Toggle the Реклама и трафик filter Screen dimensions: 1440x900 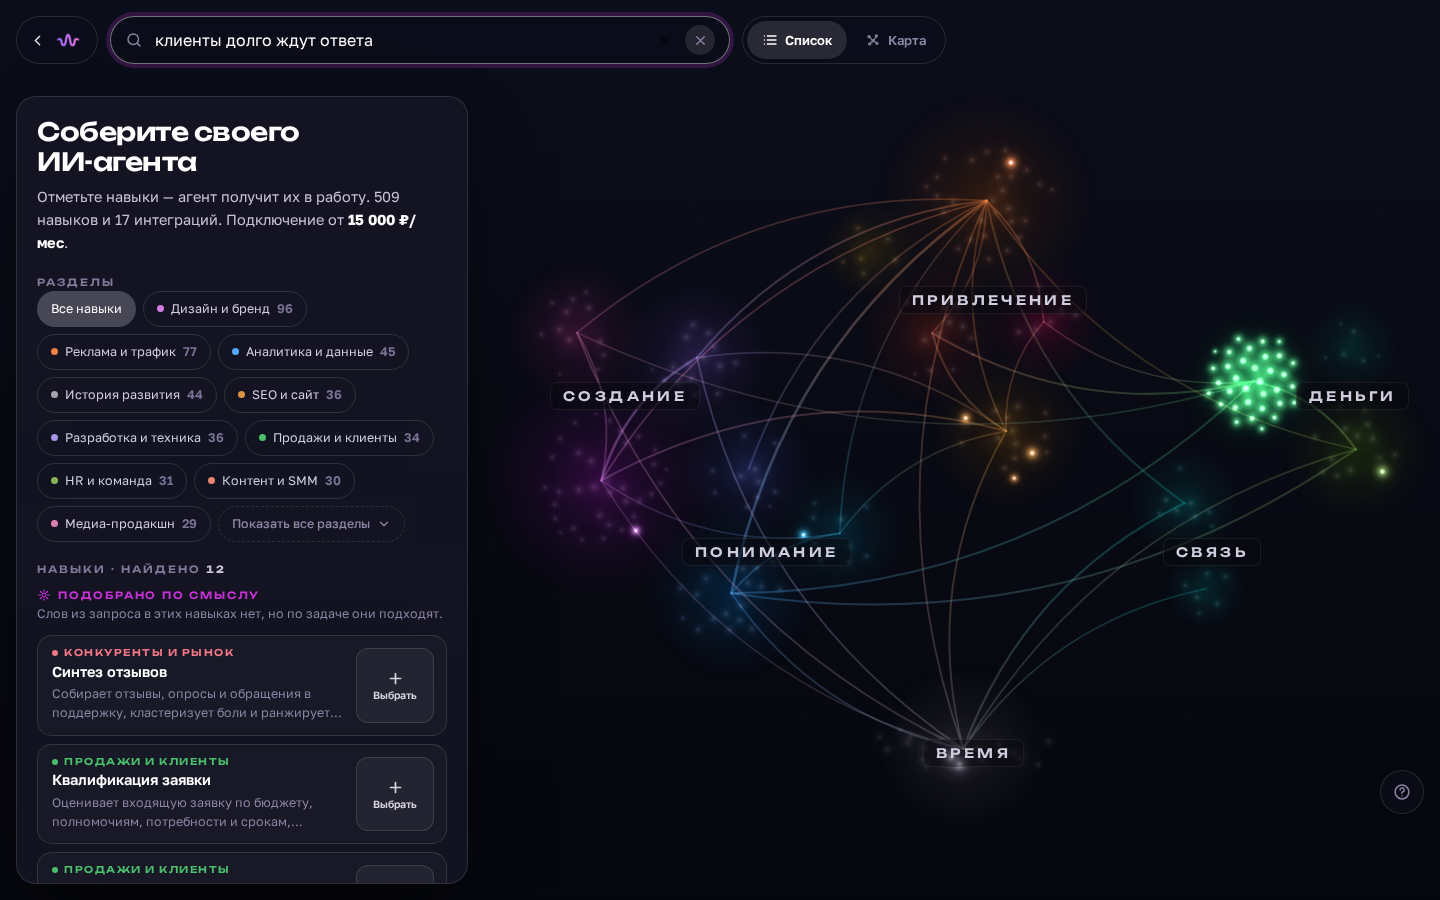pyautogui.click(x=124, y=352)
